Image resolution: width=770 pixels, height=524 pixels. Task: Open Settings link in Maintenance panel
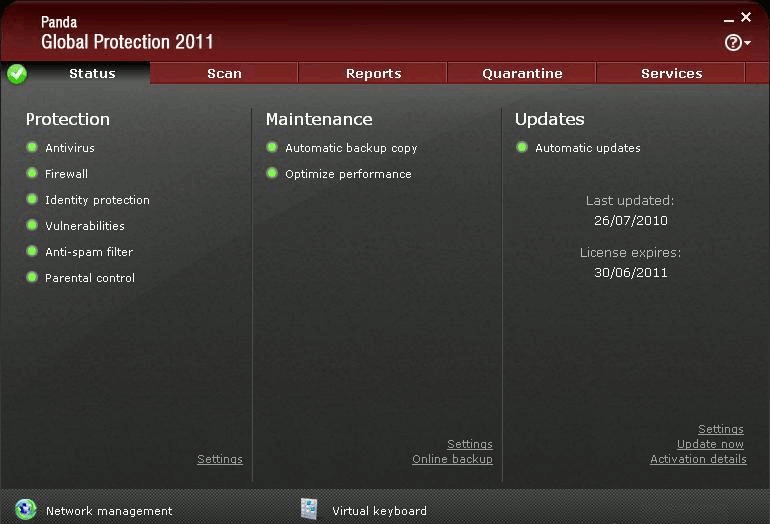pos(469,444)
